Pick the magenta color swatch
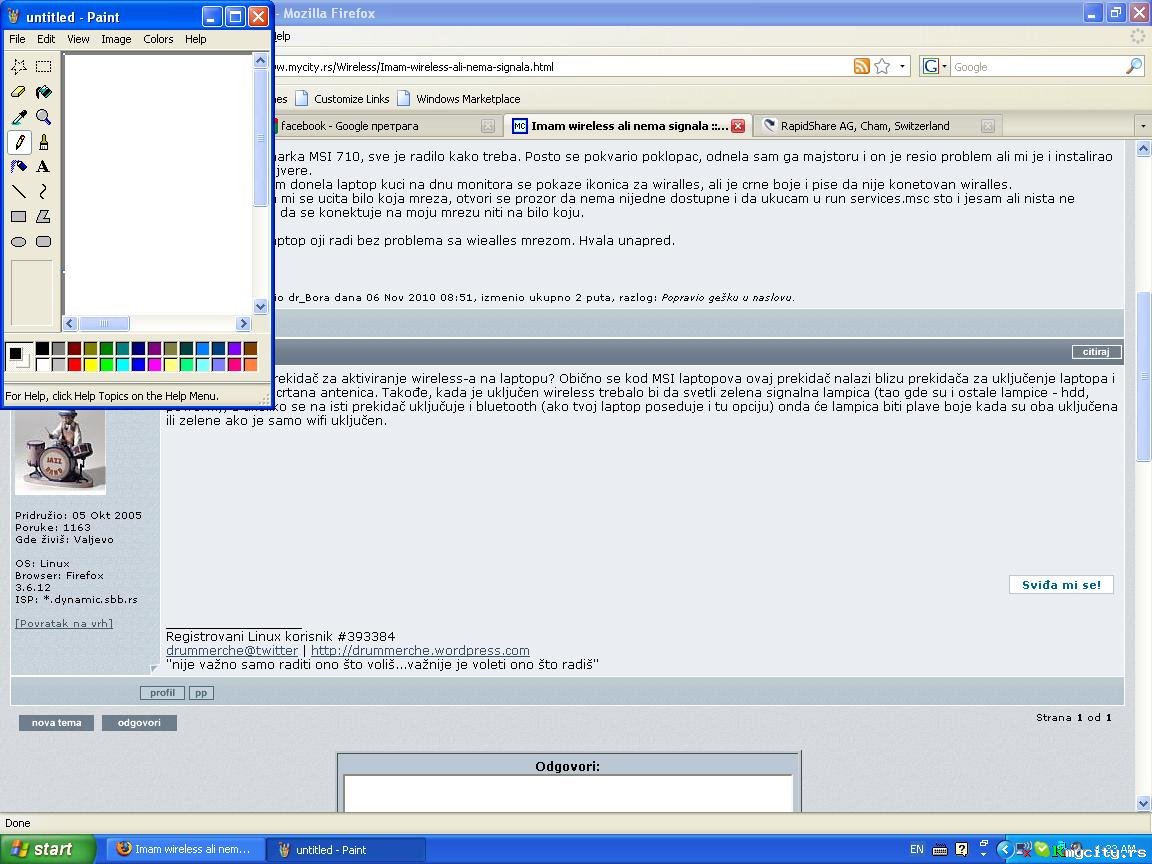 (154, 364)
